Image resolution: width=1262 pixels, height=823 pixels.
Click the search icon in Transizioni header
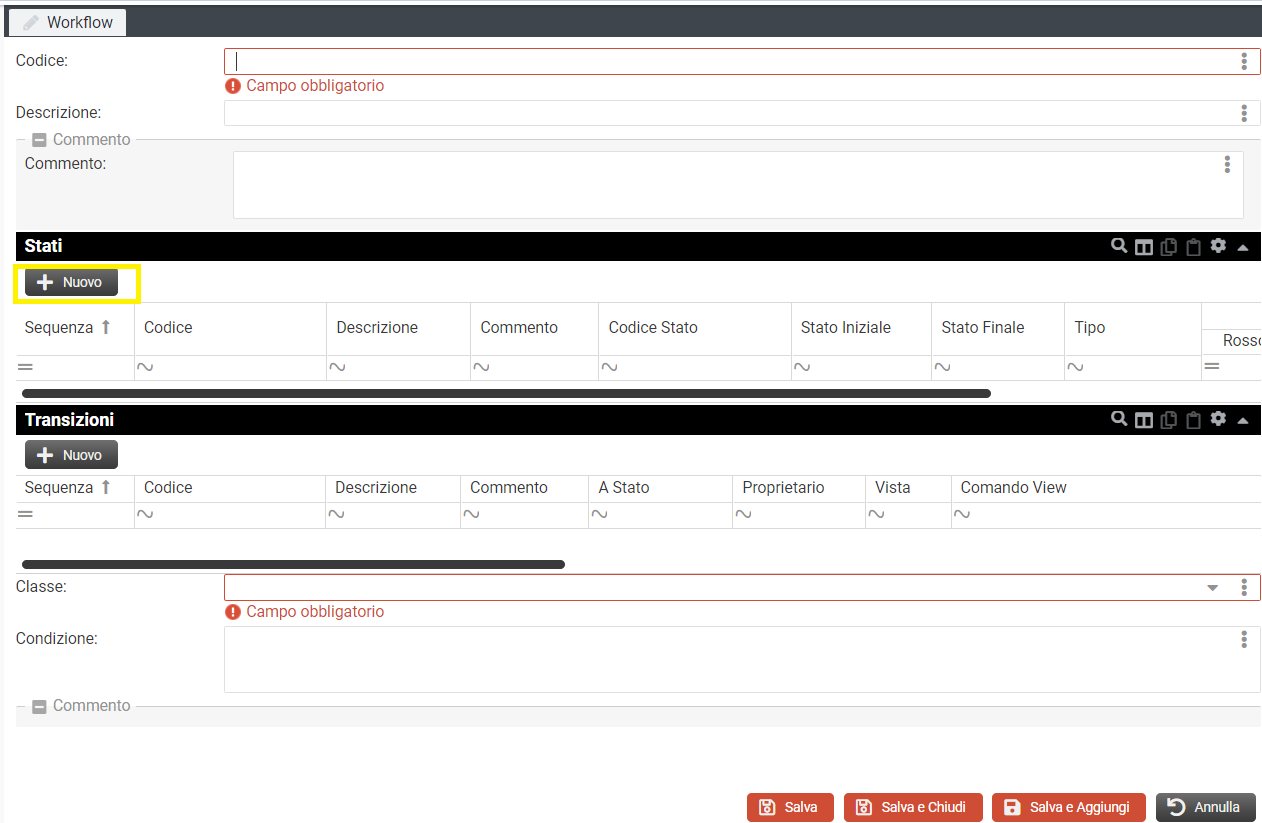click(x=1119, y=419)
